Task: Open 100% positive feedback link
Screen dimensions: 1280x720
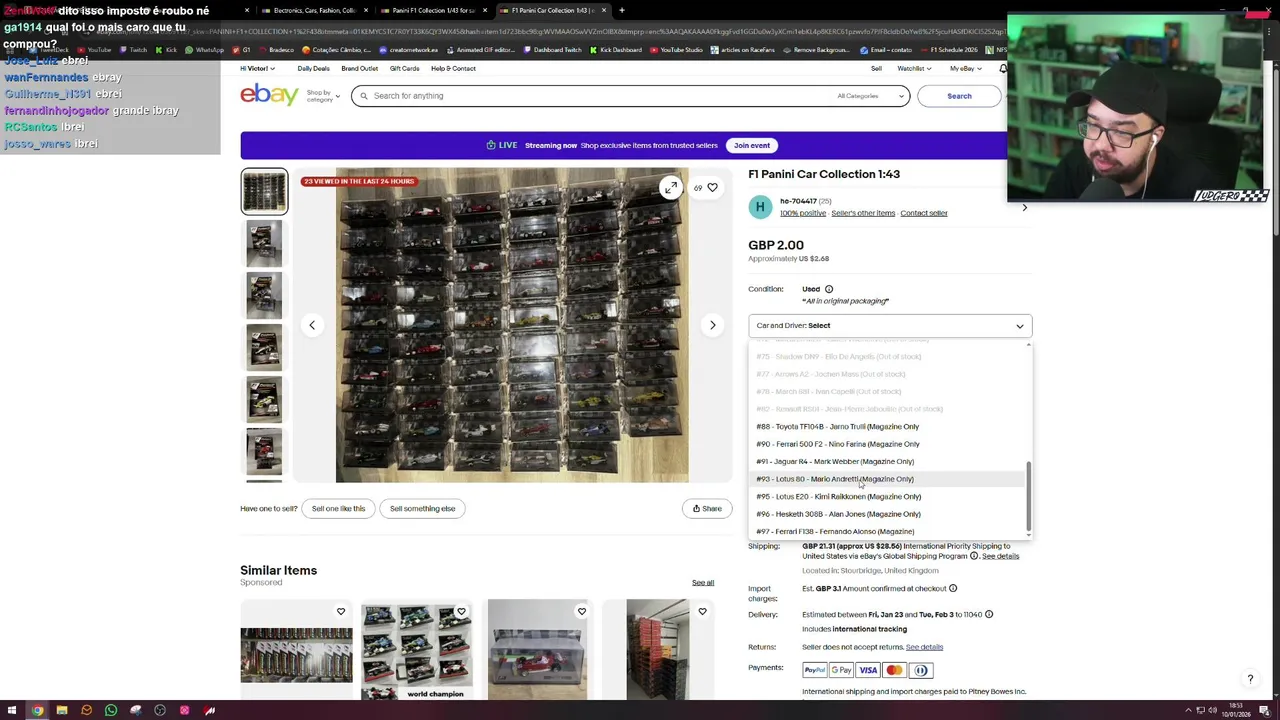Action: (803, 213)
